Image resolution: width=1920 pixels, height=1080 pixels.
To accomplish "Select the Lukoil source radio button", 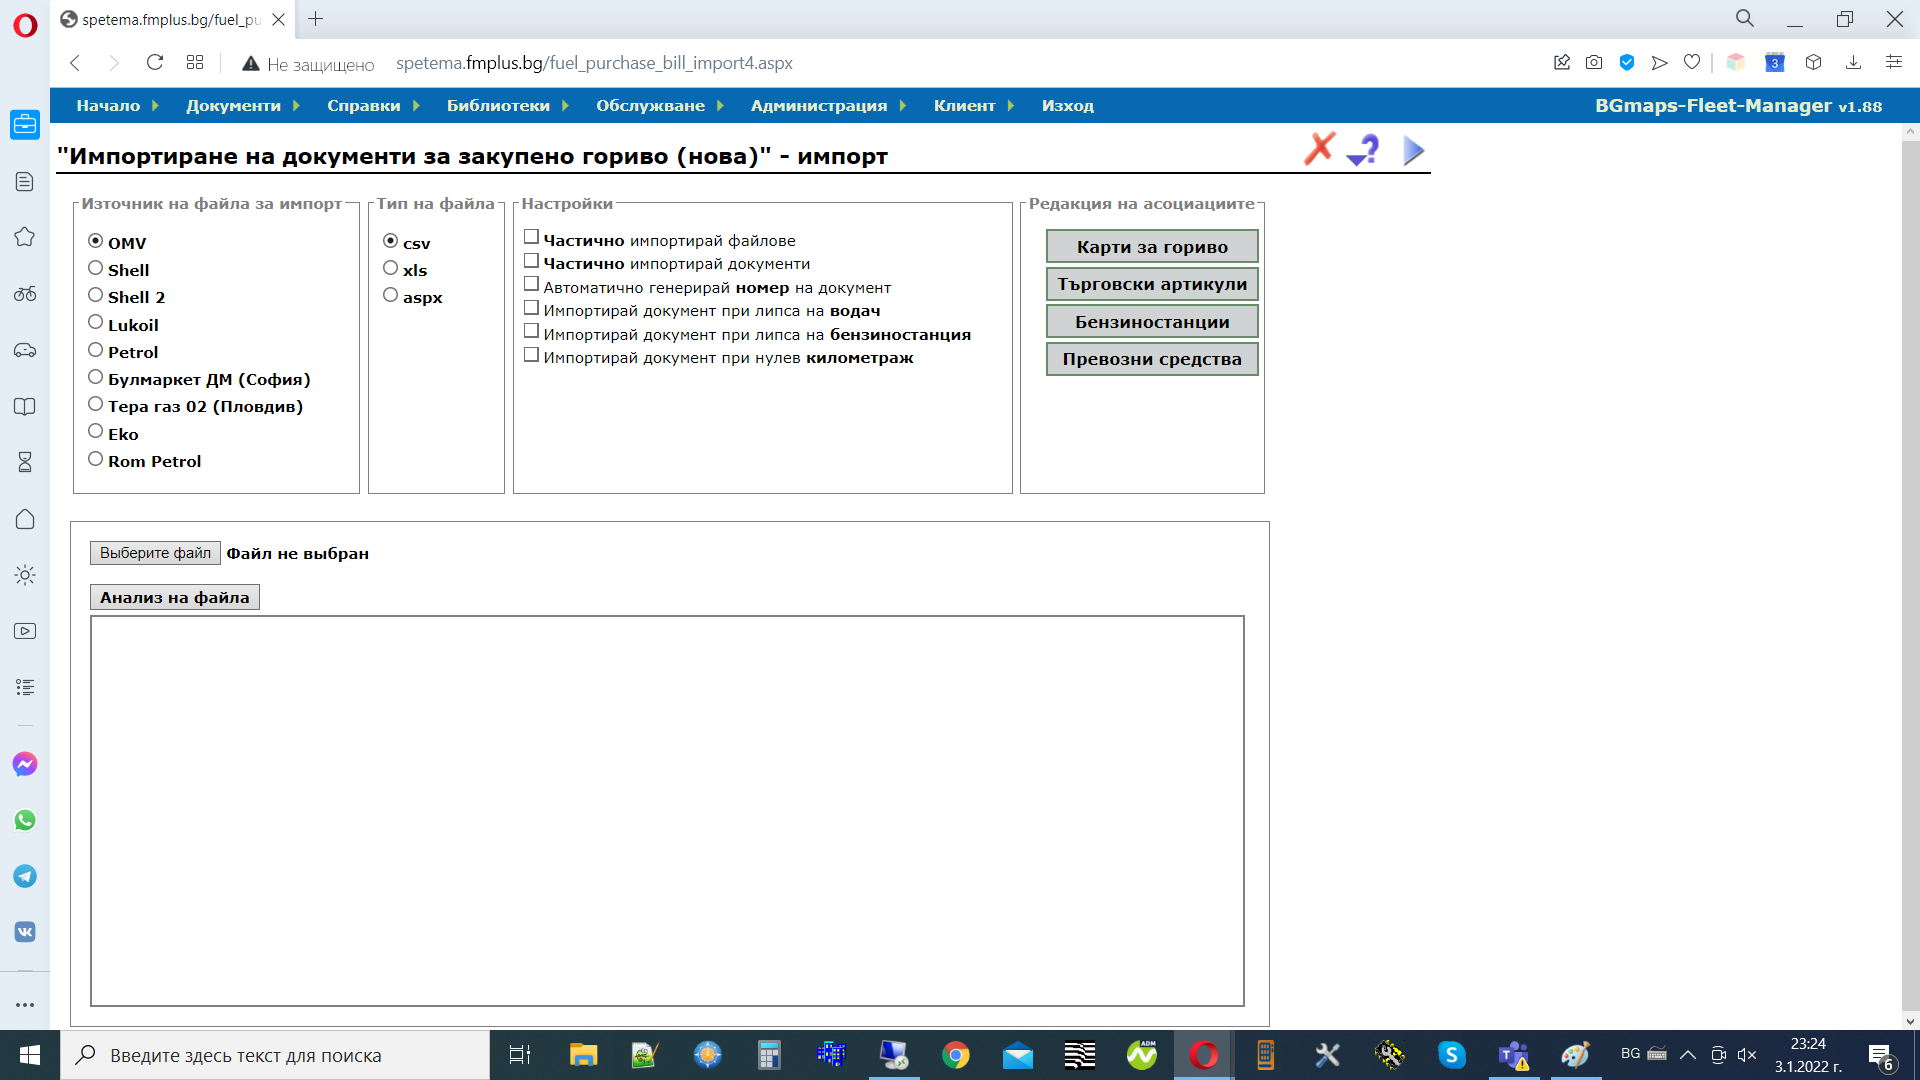I will (x=96, y=322).
